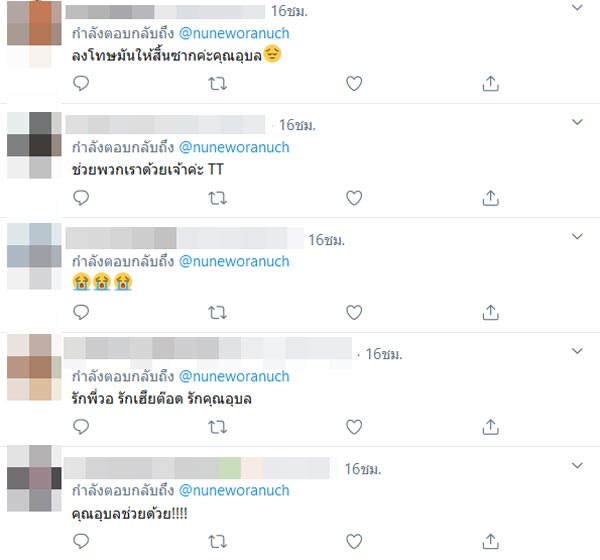Open @nuneworanuch mention in first tweet
Viewport: 600px width, 560px height.
click(234, 34)
